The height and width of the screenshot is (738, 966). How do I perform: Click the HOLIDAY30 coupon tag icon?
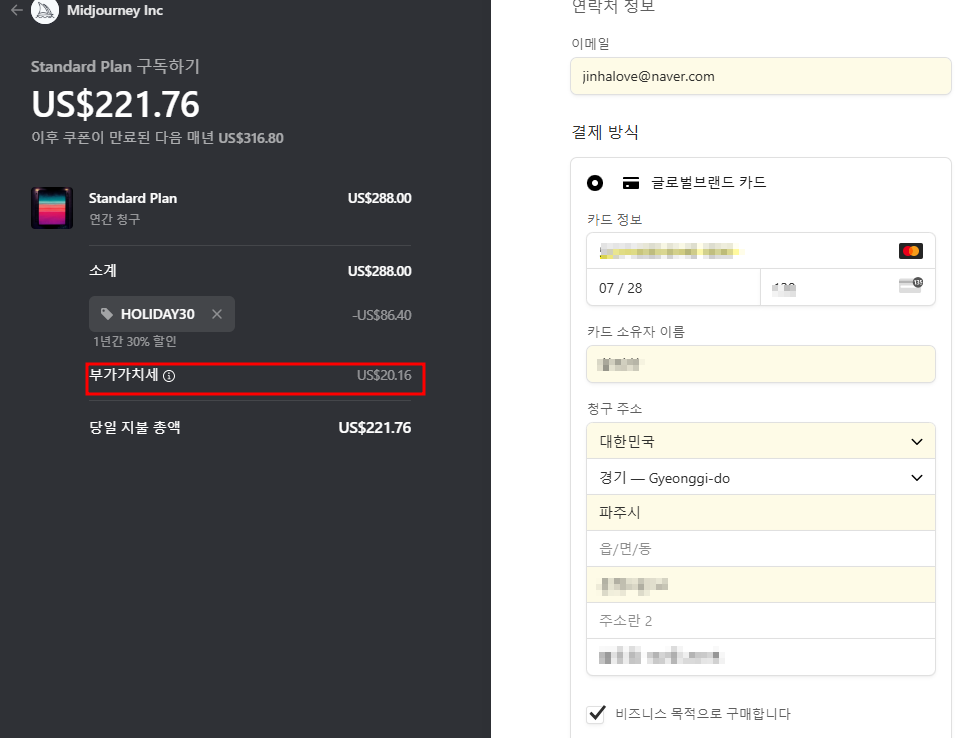click(x=107, y=314)
